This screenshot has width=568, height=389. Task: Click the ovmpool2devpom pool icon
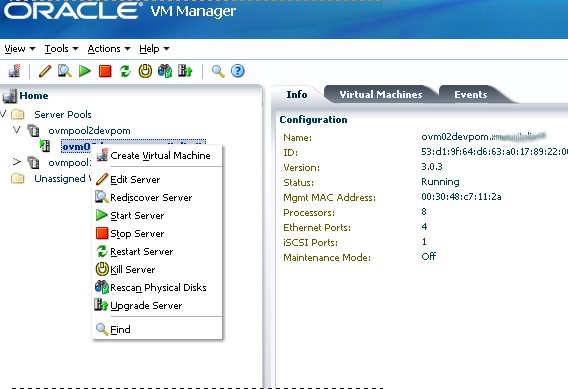[33, 131]
